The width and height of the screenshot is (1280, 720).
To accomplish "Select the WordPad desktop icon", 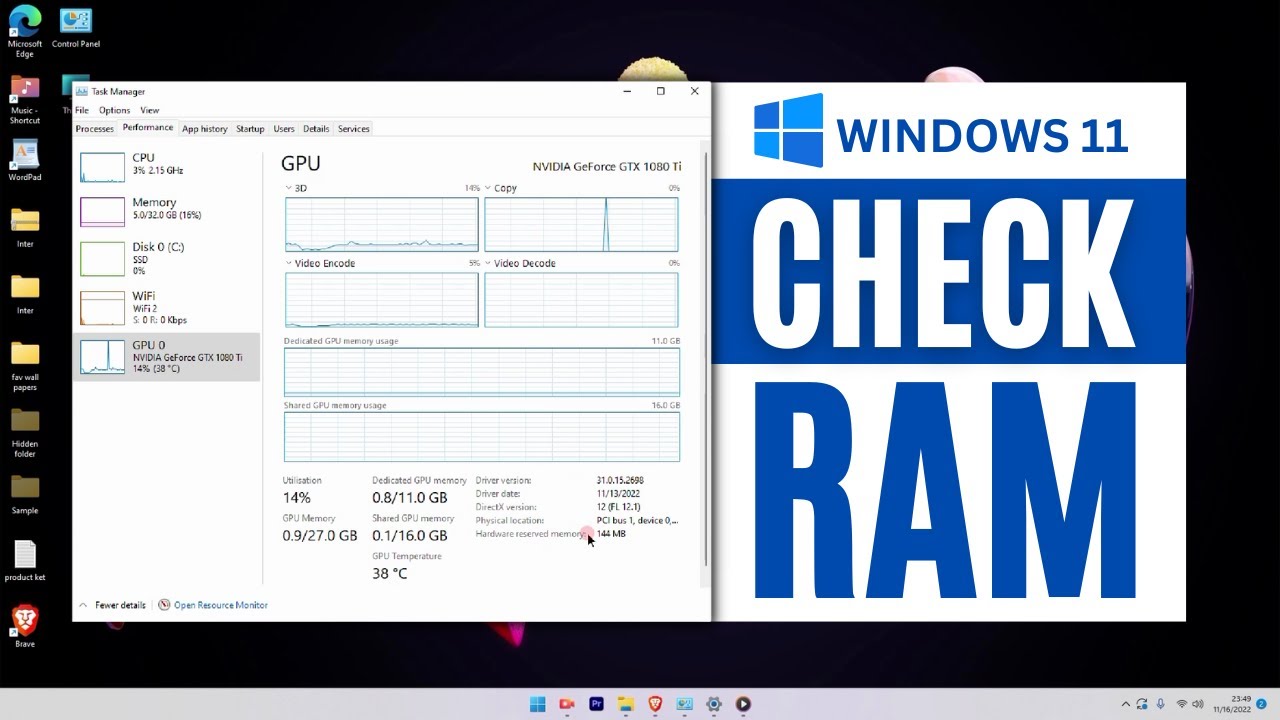I will tap(25, 160).
